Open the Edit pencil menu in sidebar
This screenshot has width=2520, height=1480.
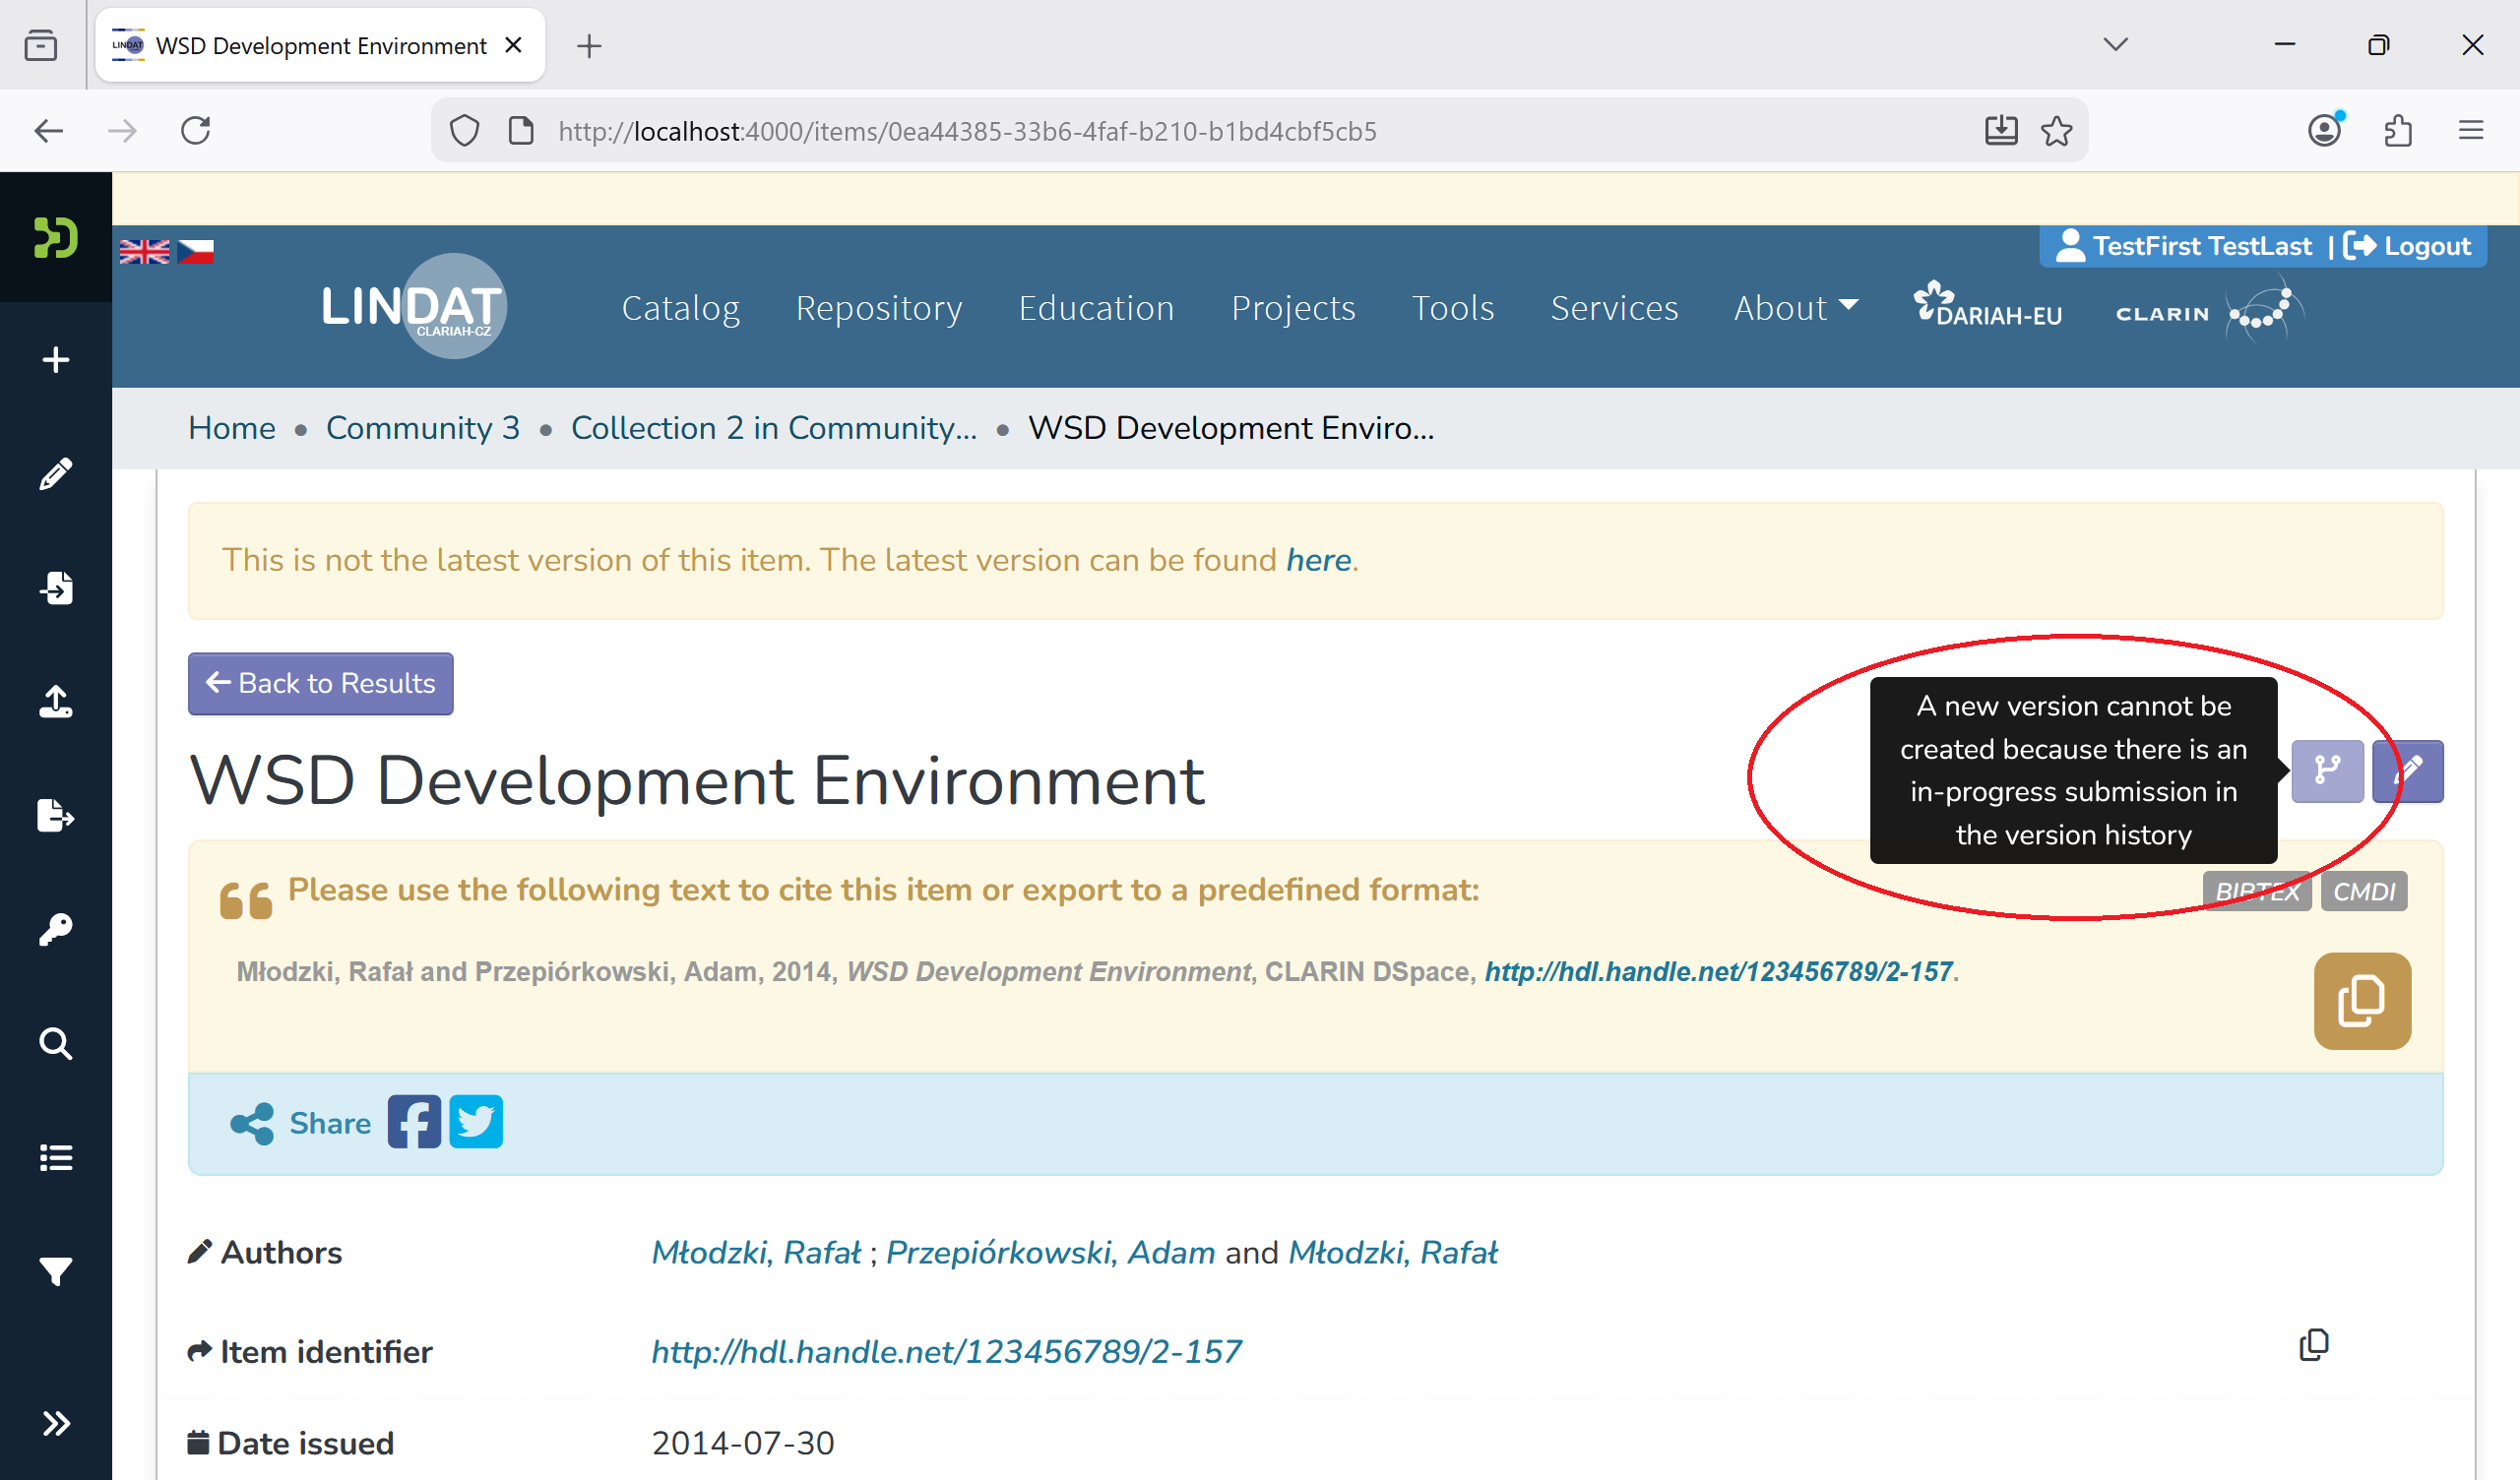pyautogui.click(x=56, y=474)
